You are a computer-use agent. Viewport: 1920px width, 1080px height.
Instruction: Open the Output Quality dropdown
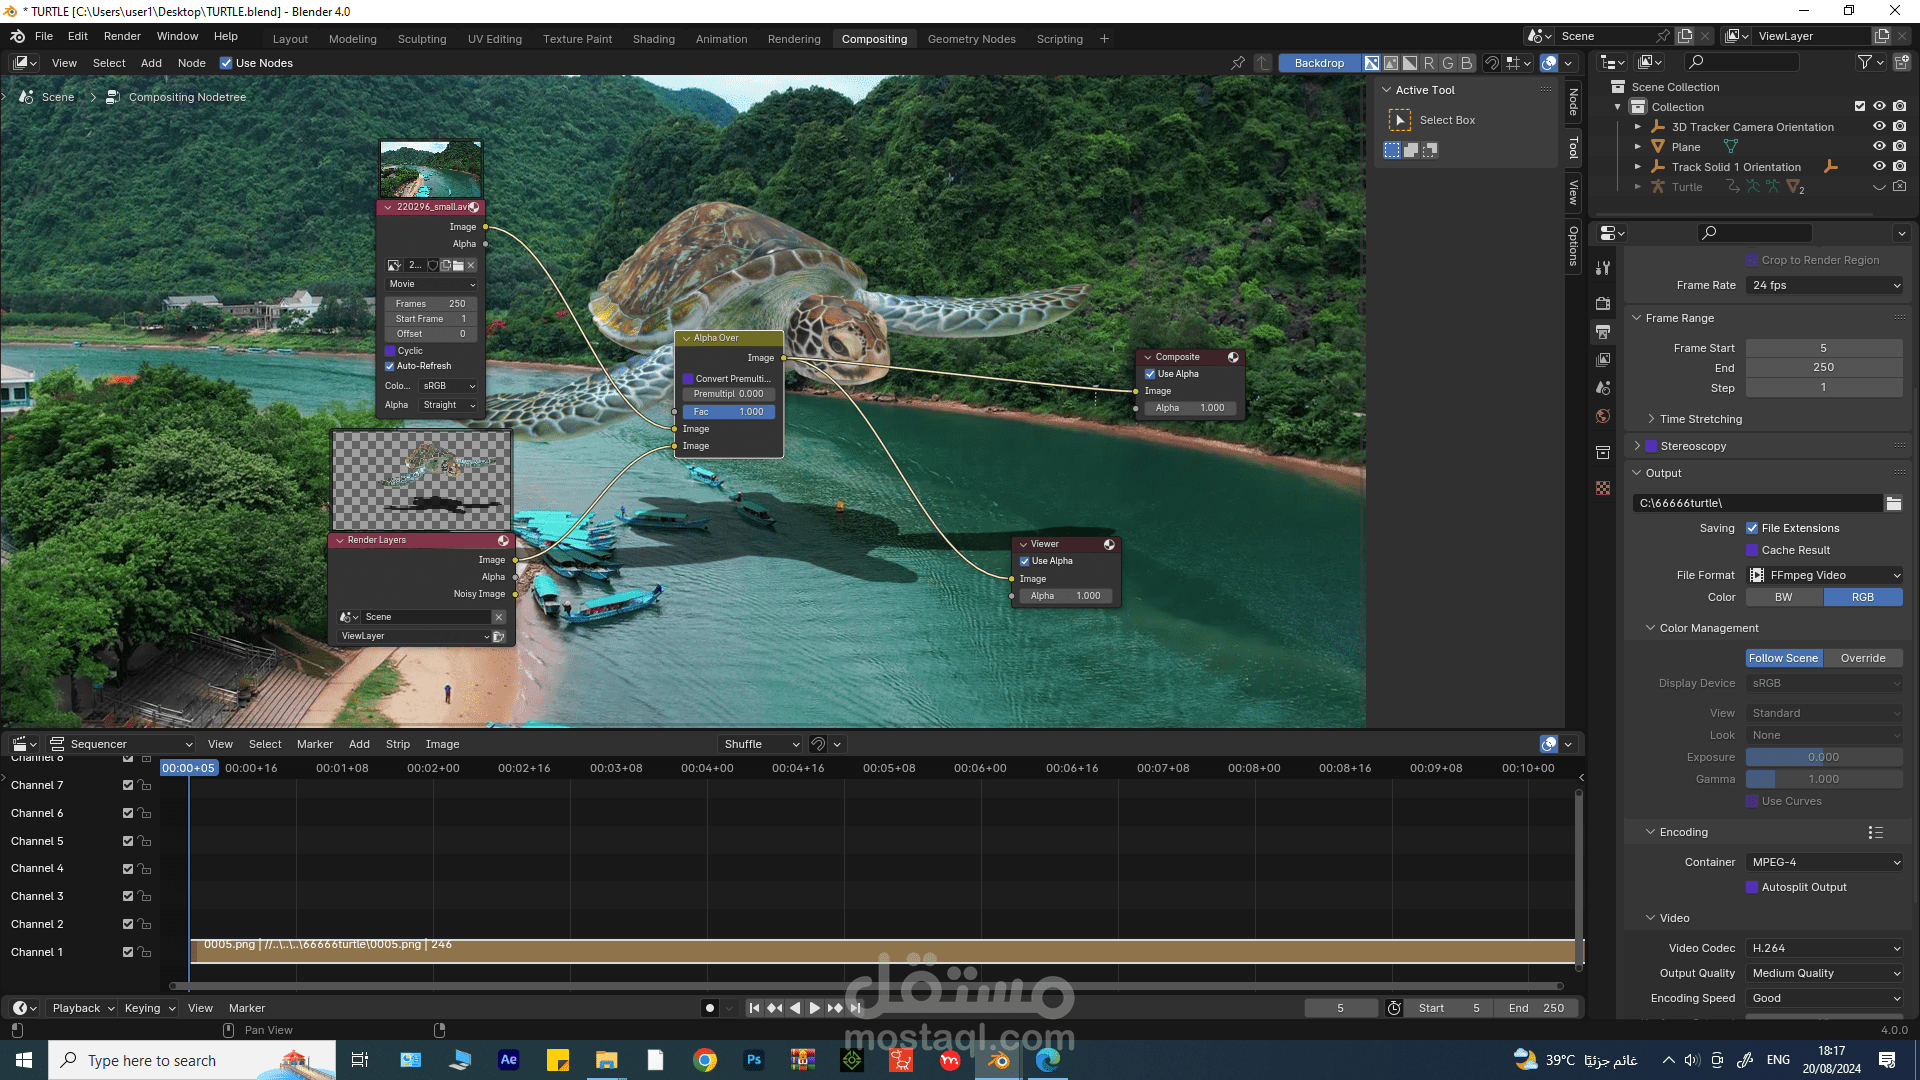click(x=1825, y=973)
